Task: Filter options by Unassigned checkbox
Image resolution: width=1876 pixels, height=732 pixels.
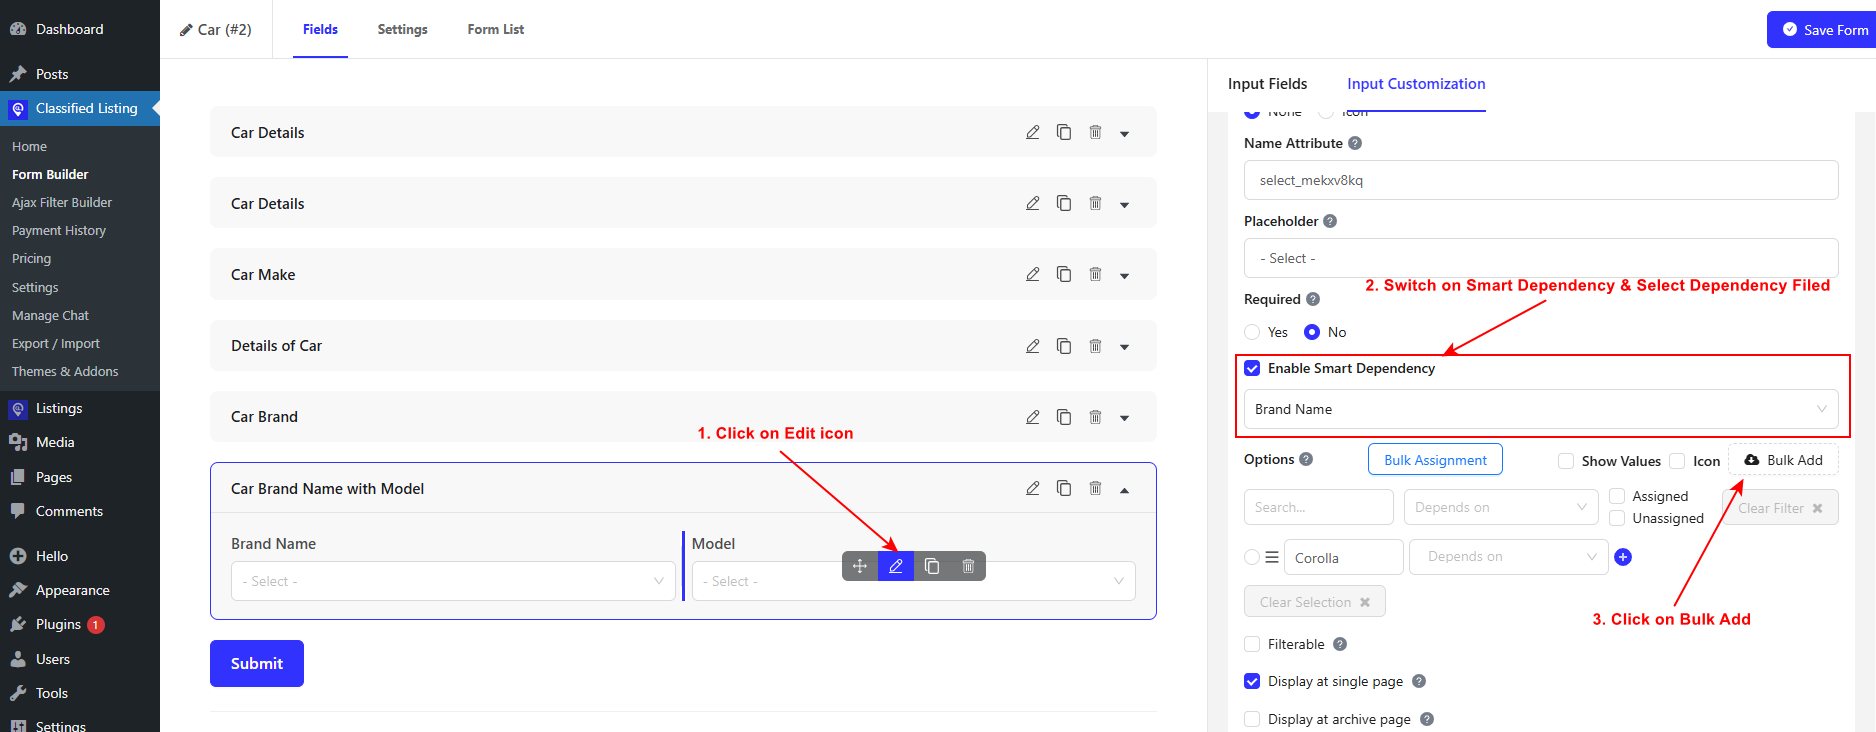Action: click(1617, 518)
